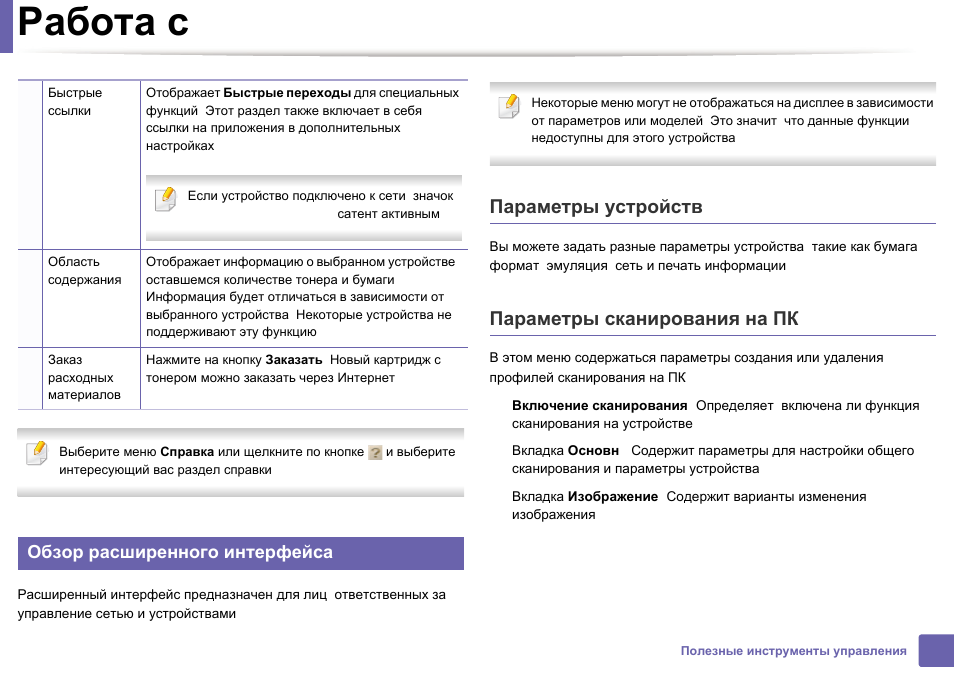Screen dimensions: 954x675
Task: Click the Параметры сканирования на ПК heading
Action: (643, 319)
